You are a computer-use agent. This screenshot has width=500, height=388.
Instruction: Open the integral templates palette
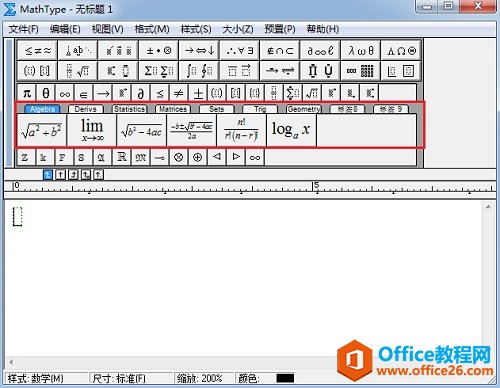click(x=199, y=71)
